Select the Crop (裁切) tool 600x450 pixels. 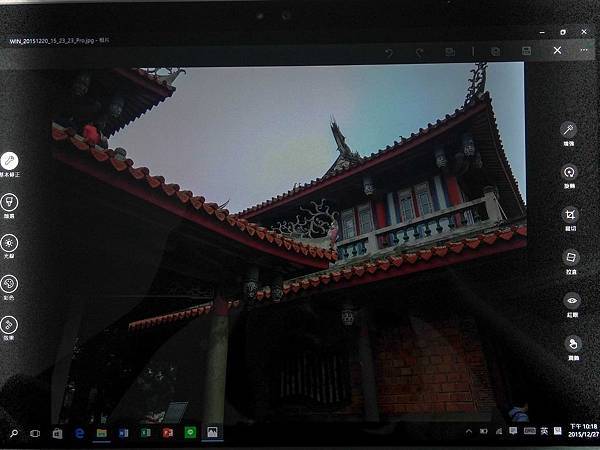coord(570,218)
